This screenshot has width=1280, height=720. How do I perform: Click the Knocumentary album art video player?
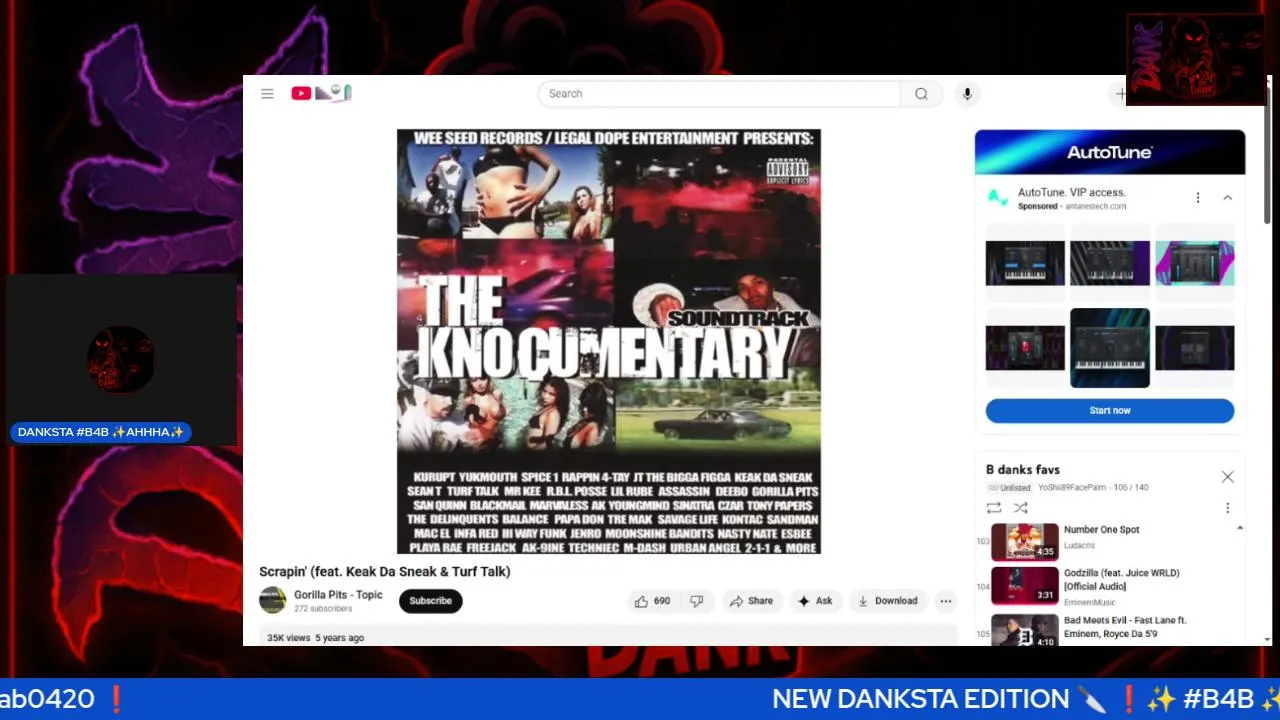[609, 341]
